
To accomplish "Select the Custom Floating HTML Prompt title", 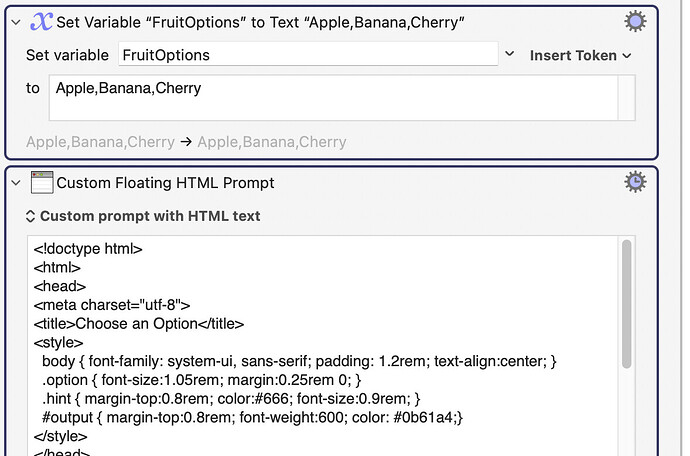I will coord(165,182).
